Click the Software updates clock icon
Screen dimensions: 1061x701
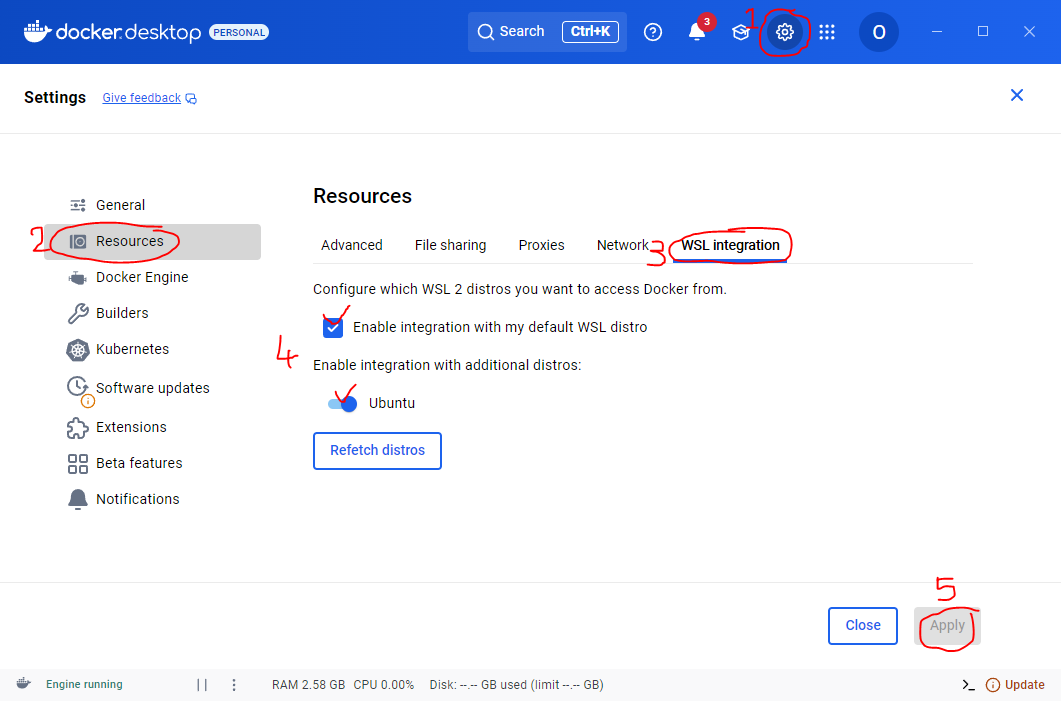tap(77, 386)
